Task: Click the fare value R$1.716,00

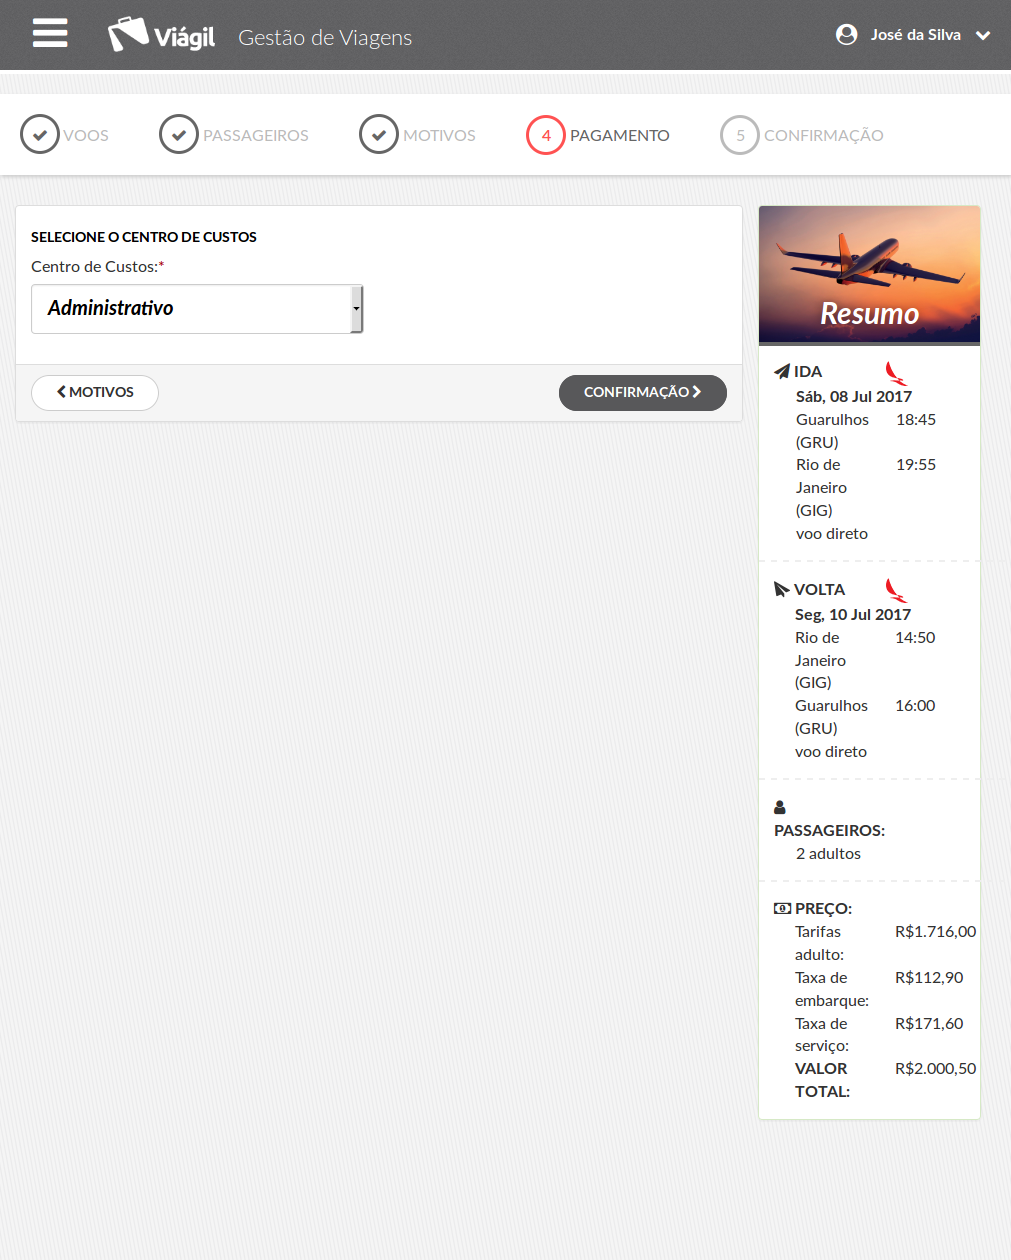Action: coord(936,931)
